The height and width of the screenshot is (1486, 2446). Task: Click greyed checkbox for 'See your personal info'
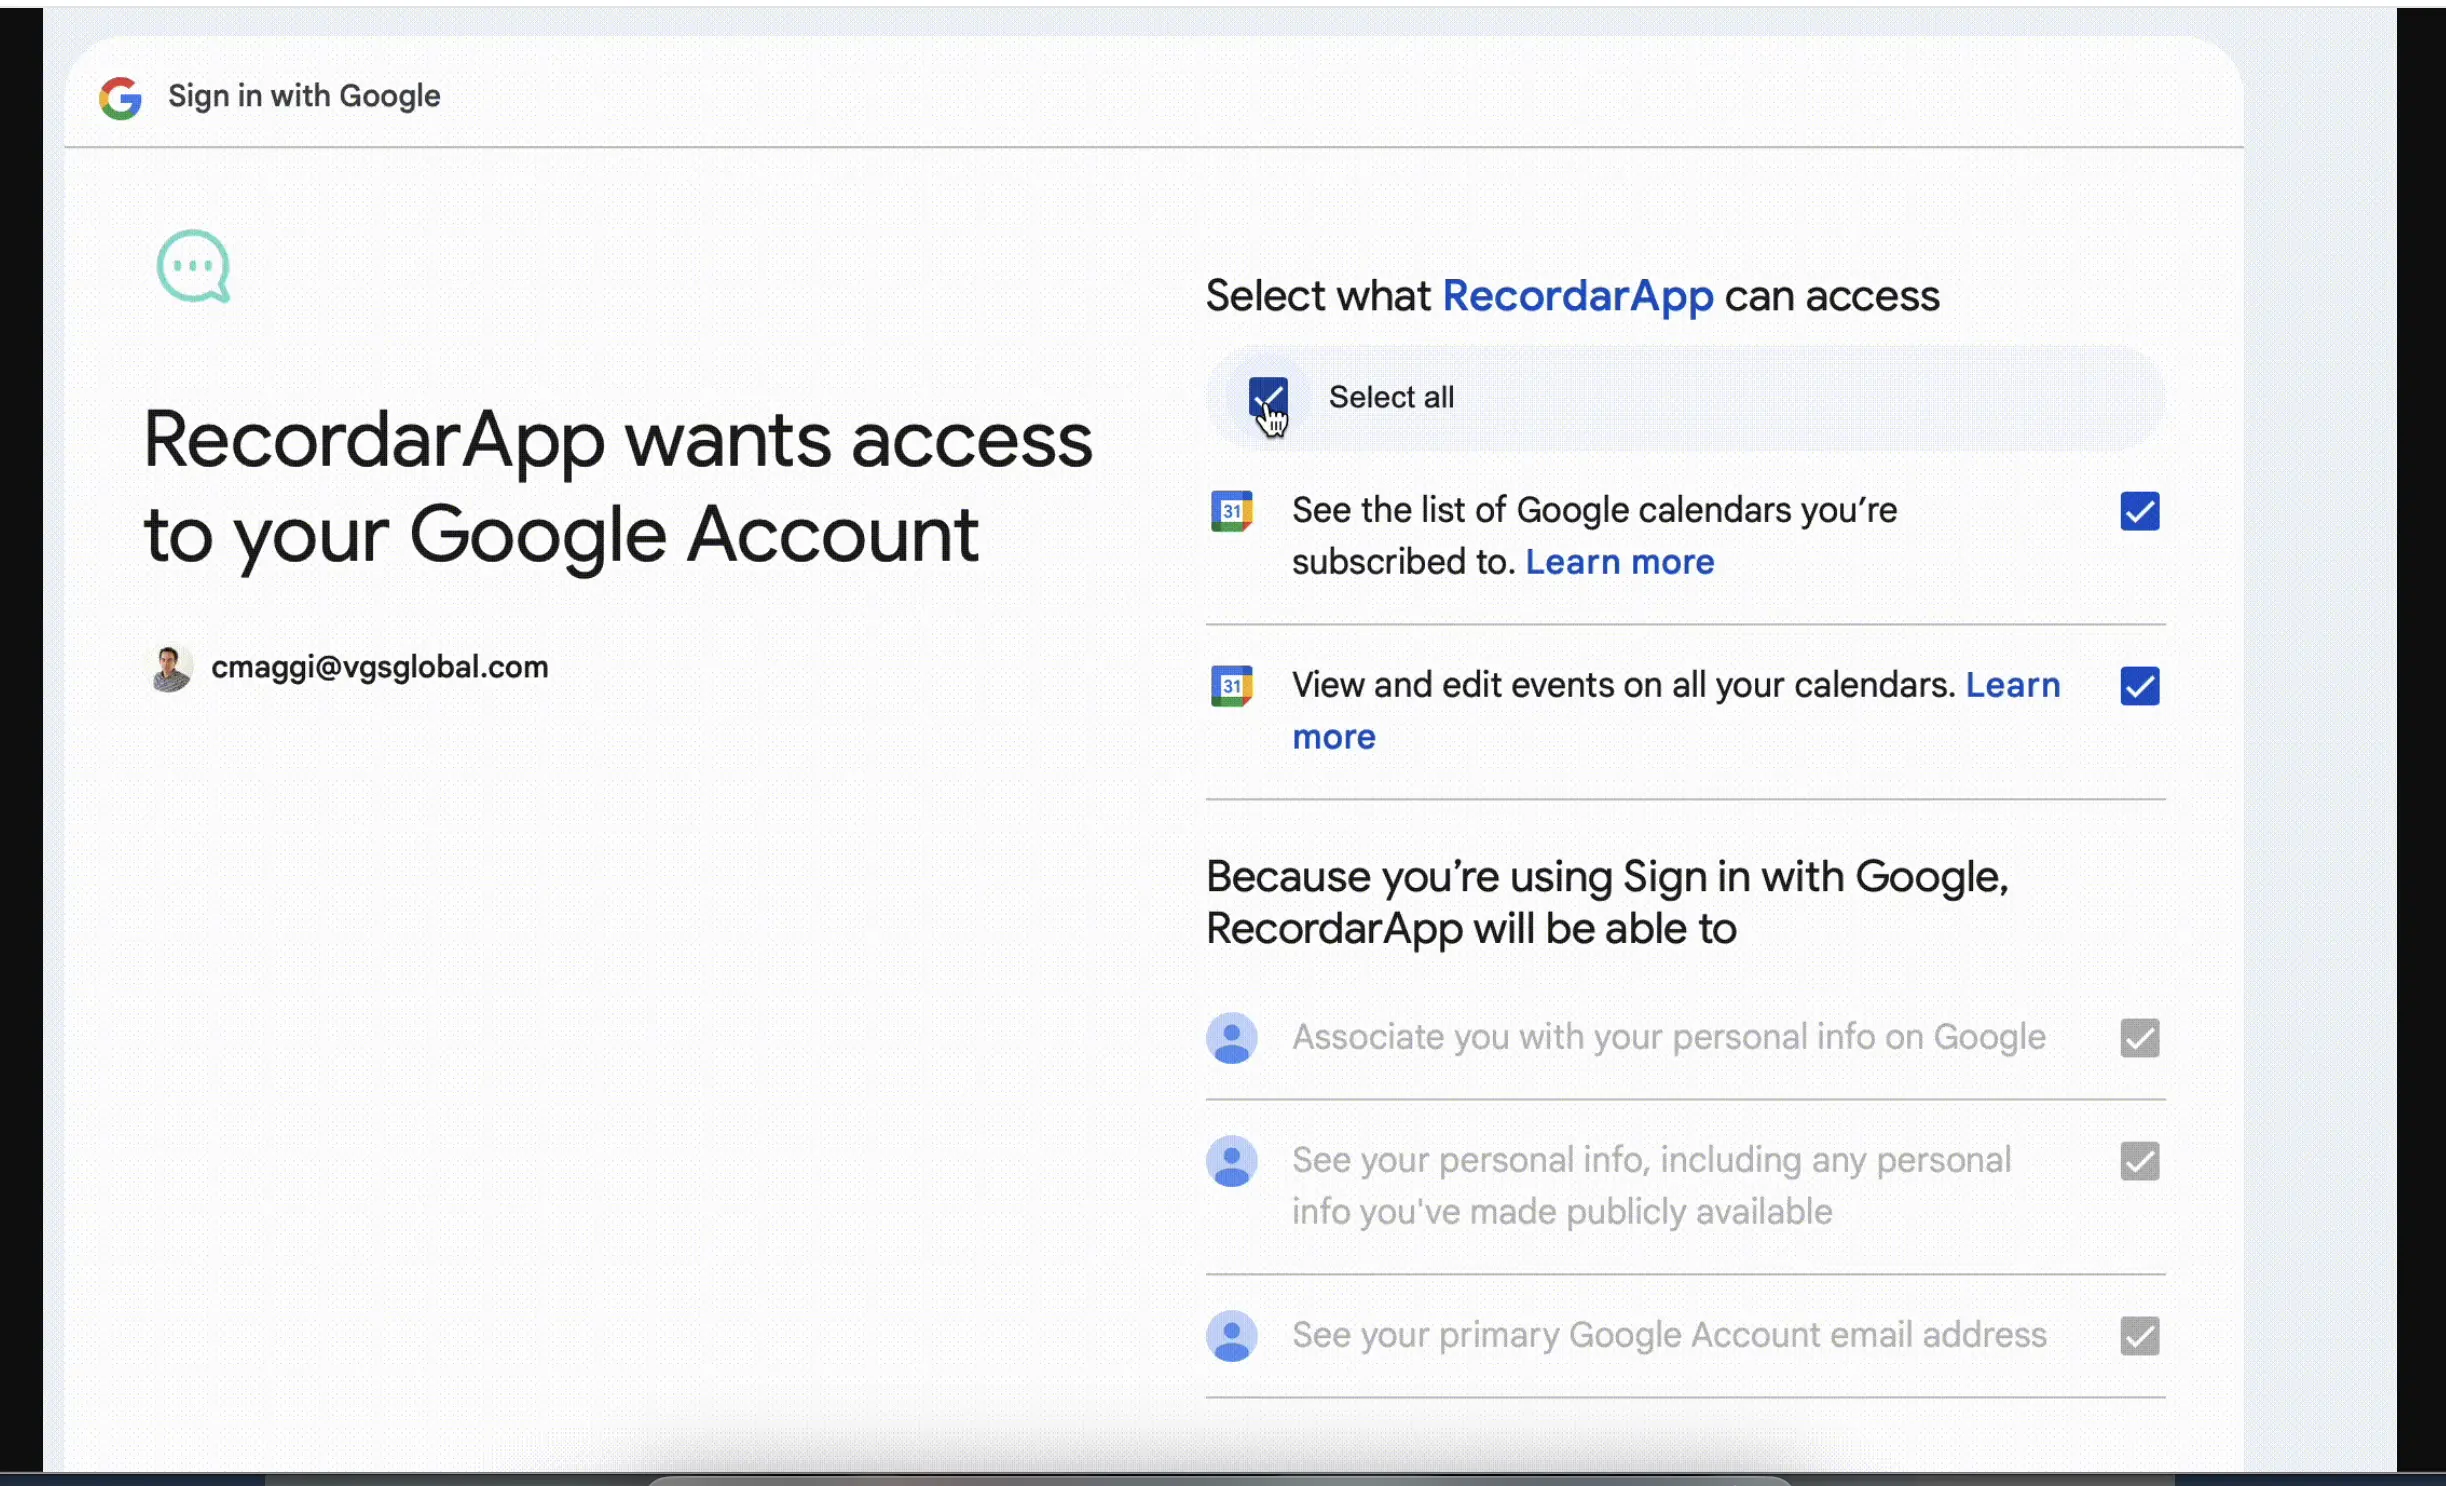pos(2139,1161)
